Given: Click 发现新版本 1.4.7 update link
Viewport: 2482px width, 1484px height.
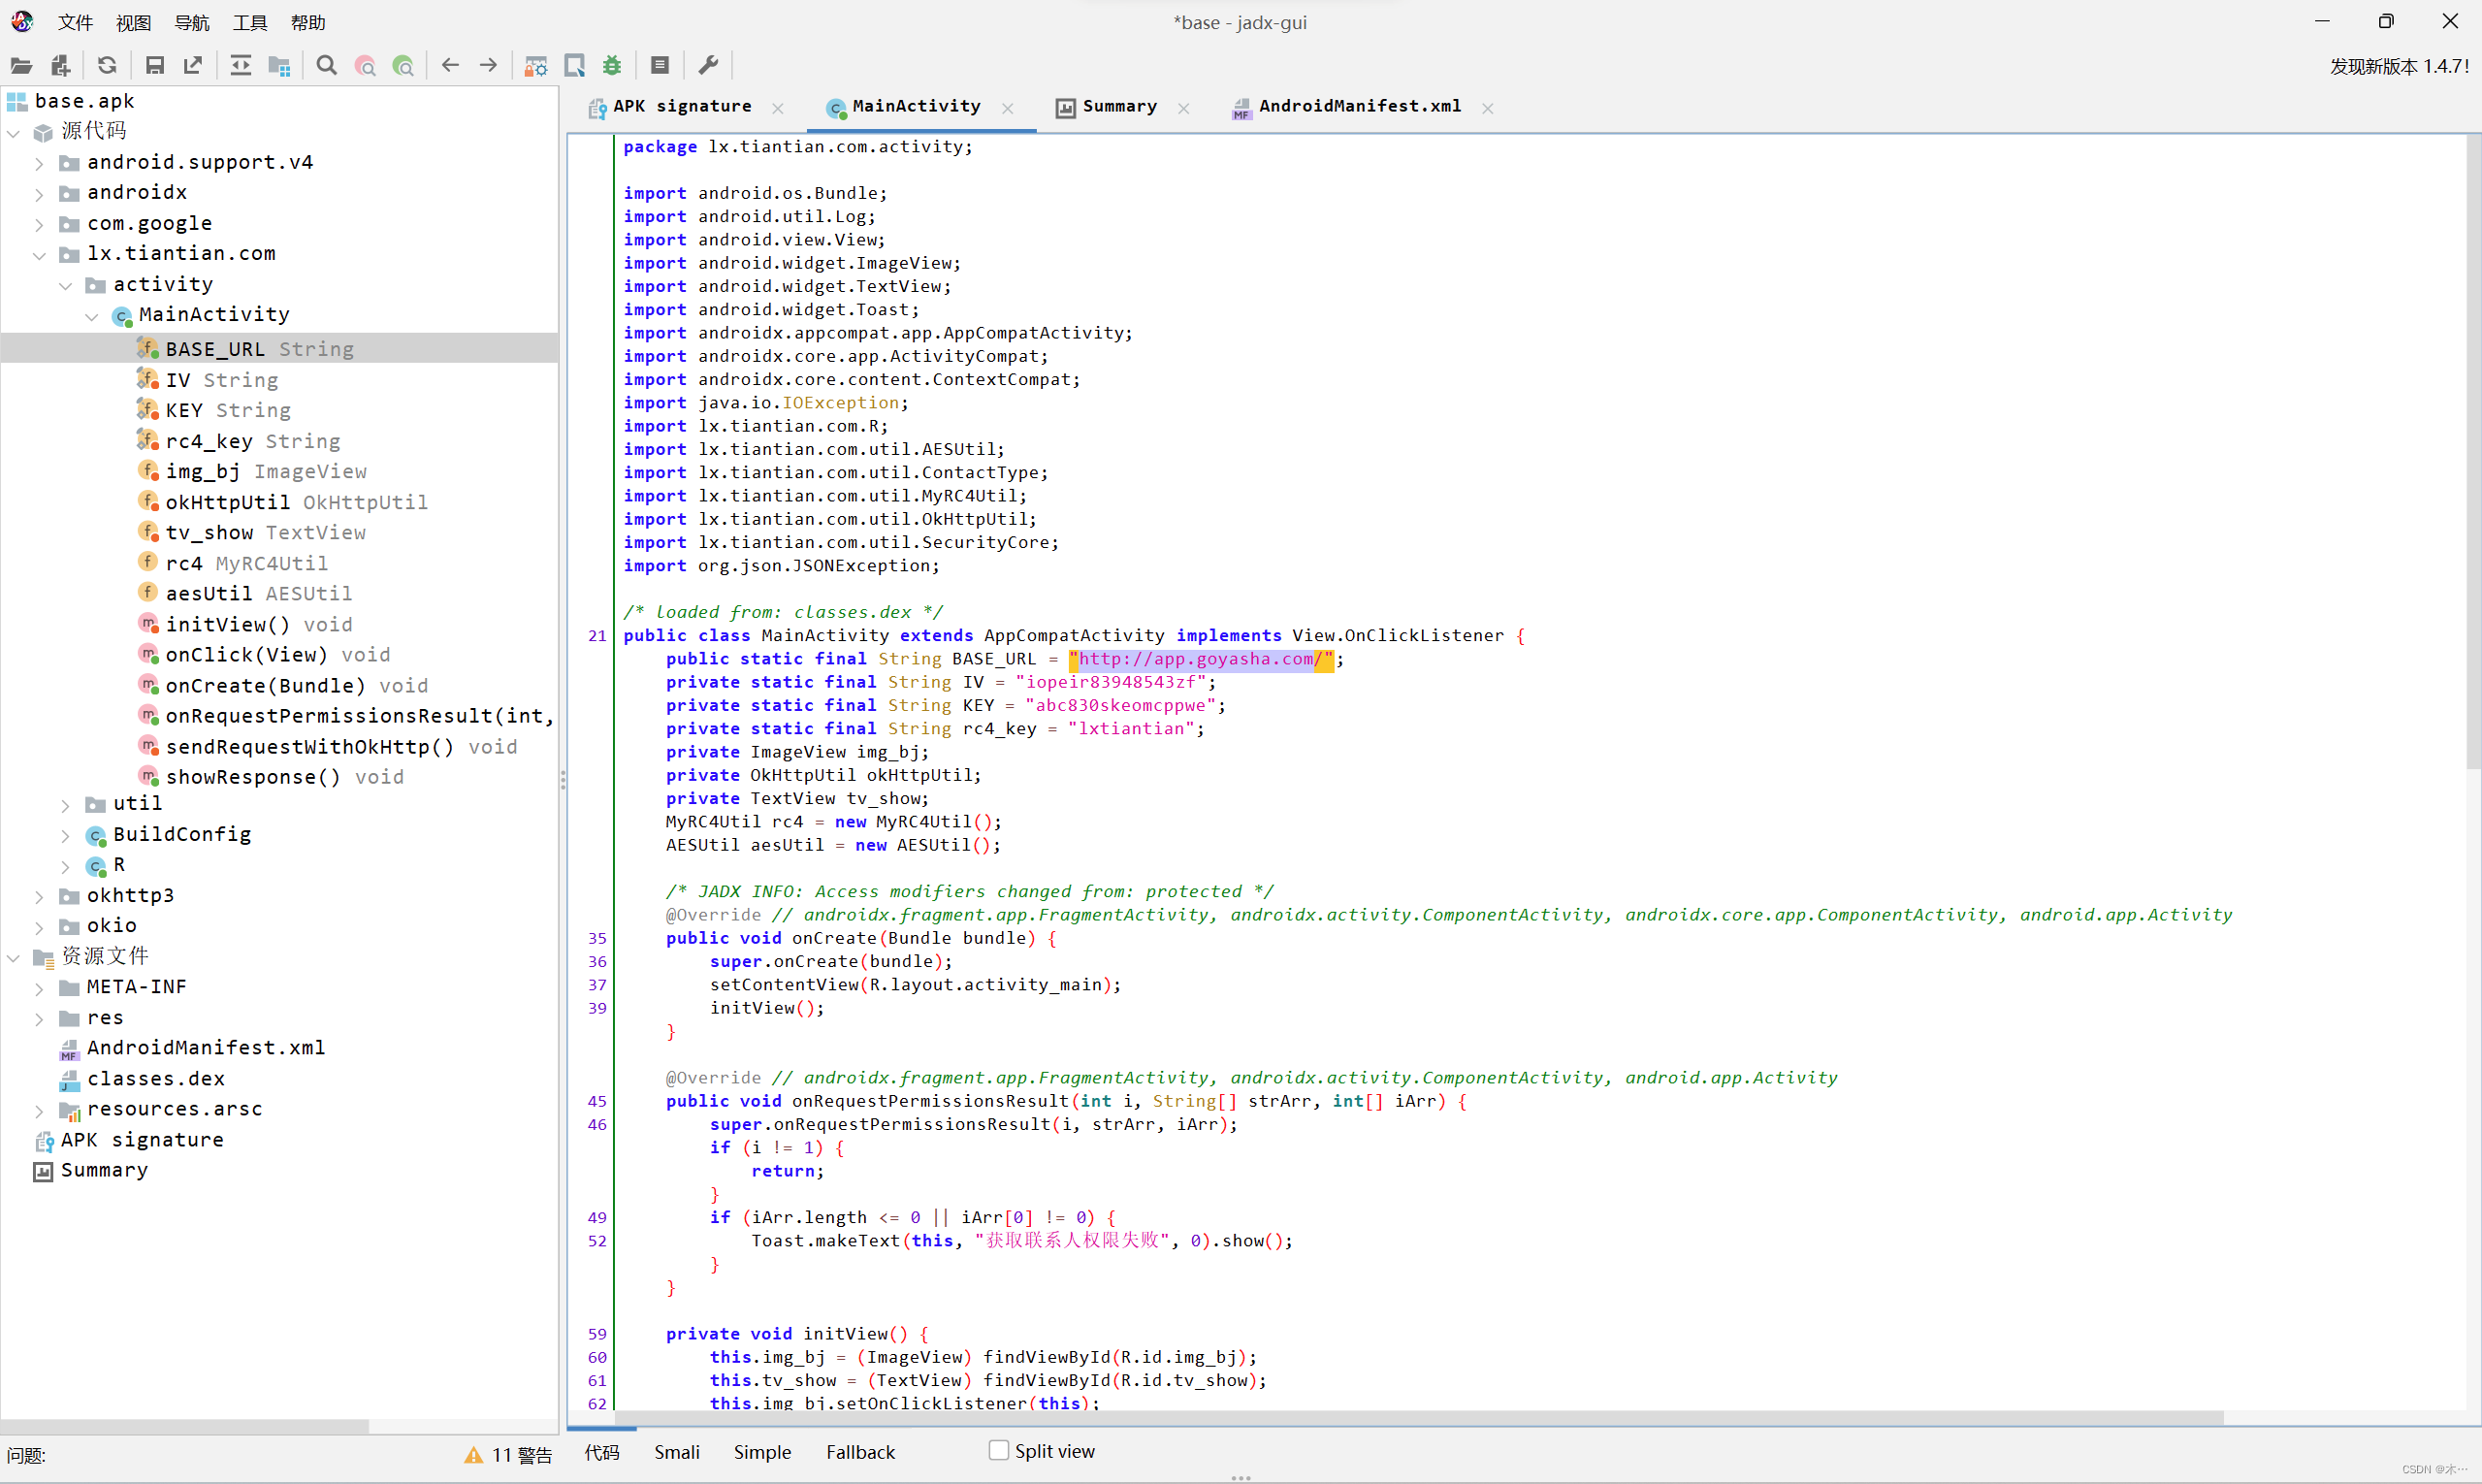Looking at the screenshot, I should 2398,66.
